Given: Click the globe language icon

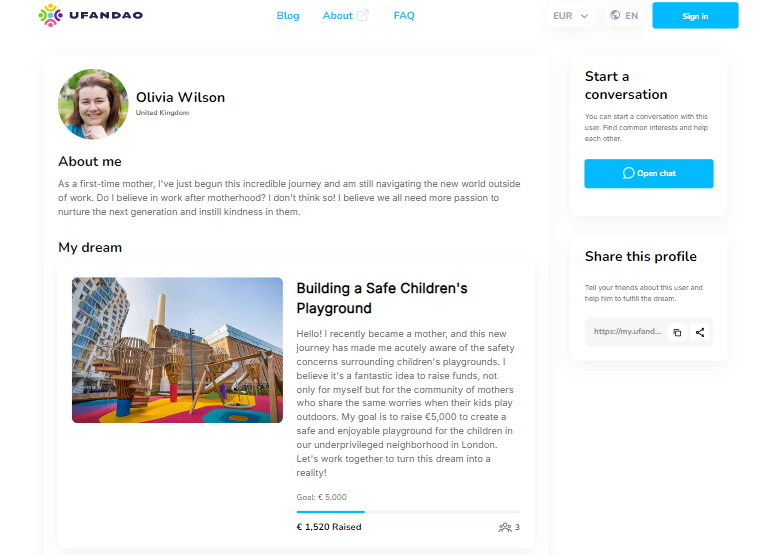Looking at the screenshot, I should (x=615, y=15).
